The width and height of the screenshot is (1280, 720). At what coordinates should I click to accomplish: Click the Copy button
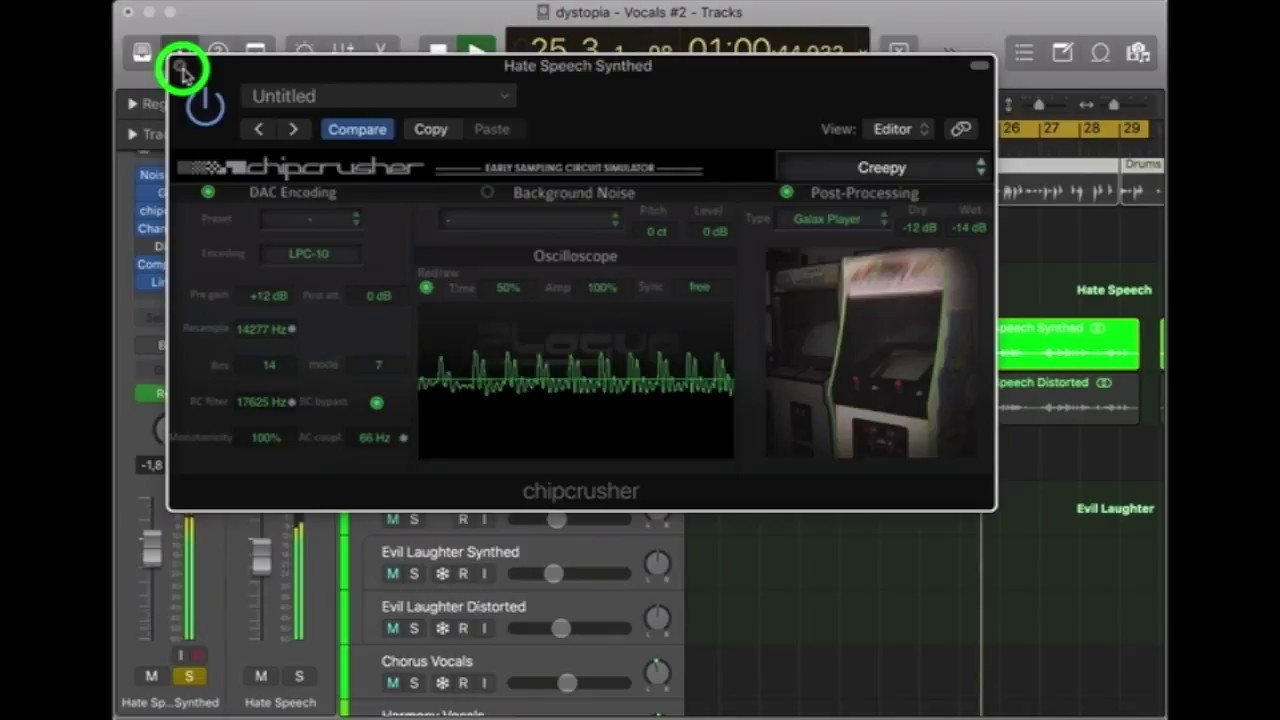click(x=431, y=129)
